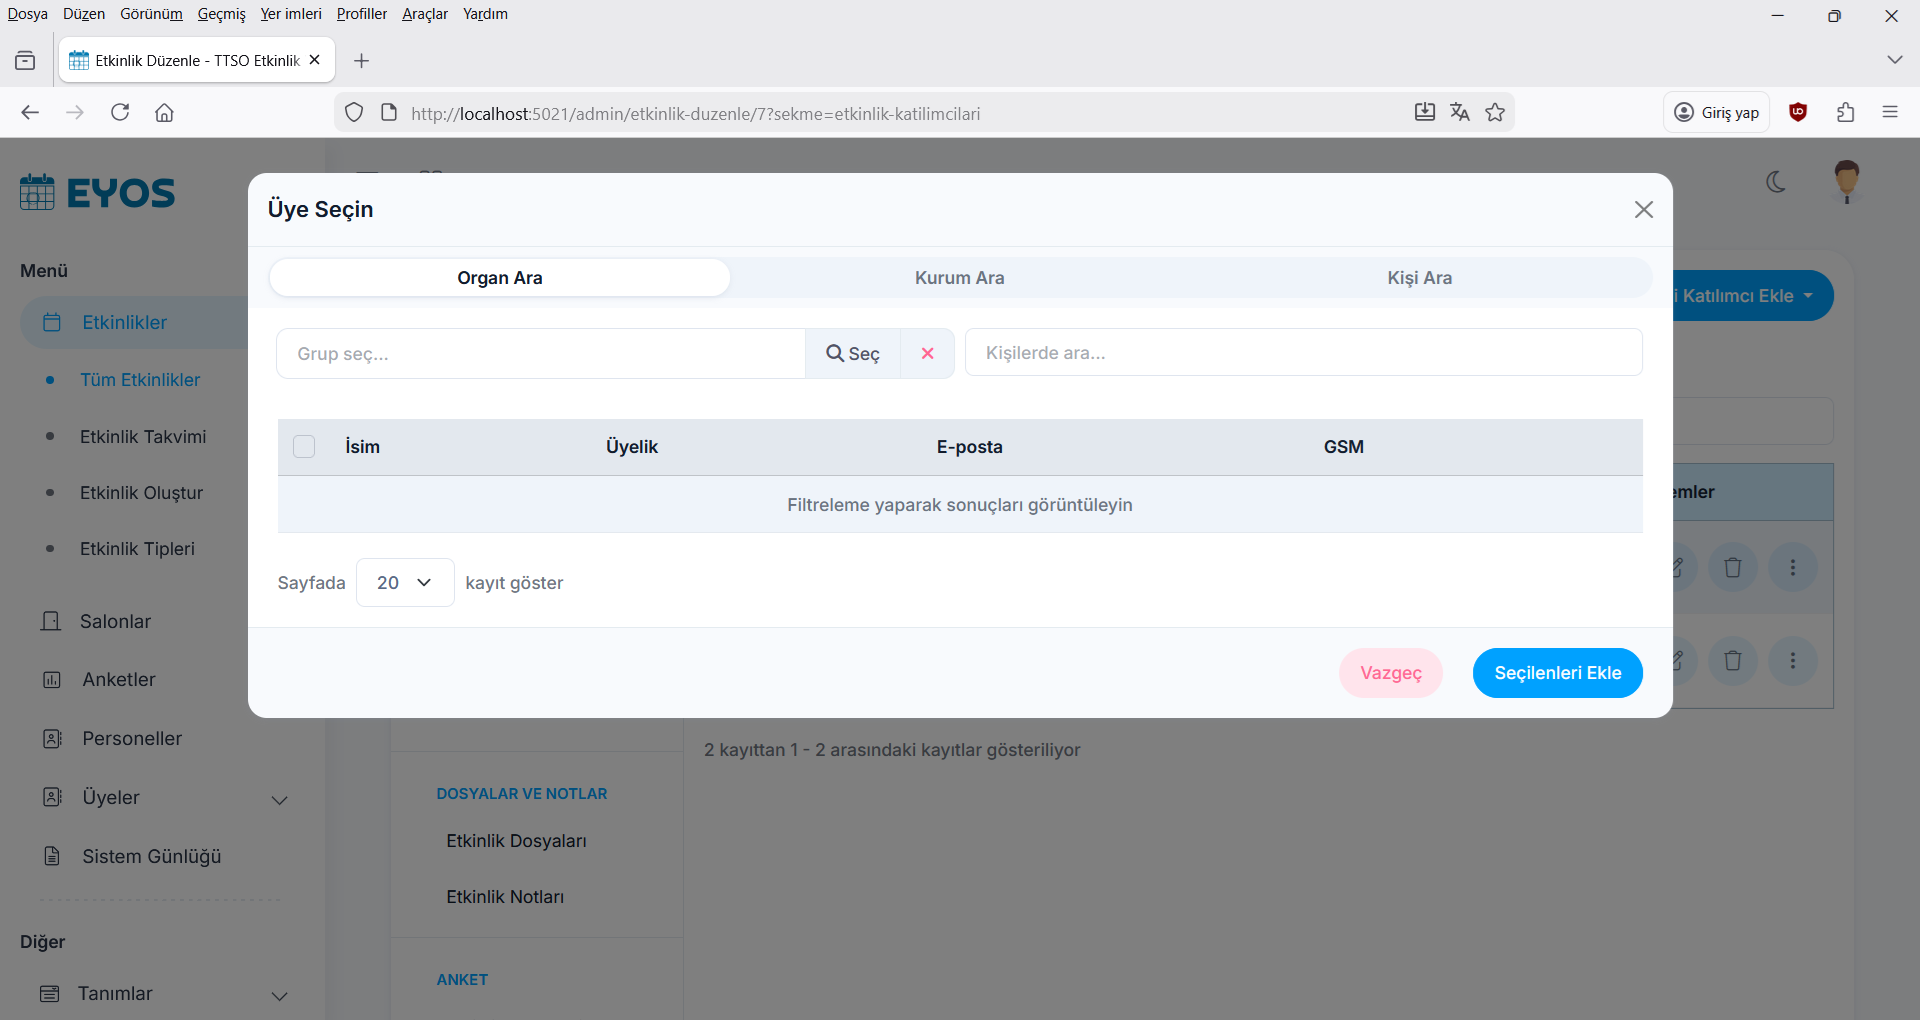The width and height of the screenshot is (1920, 1020).
Task: Switch to the Kurum Ara tab
Action: point(959,278)
